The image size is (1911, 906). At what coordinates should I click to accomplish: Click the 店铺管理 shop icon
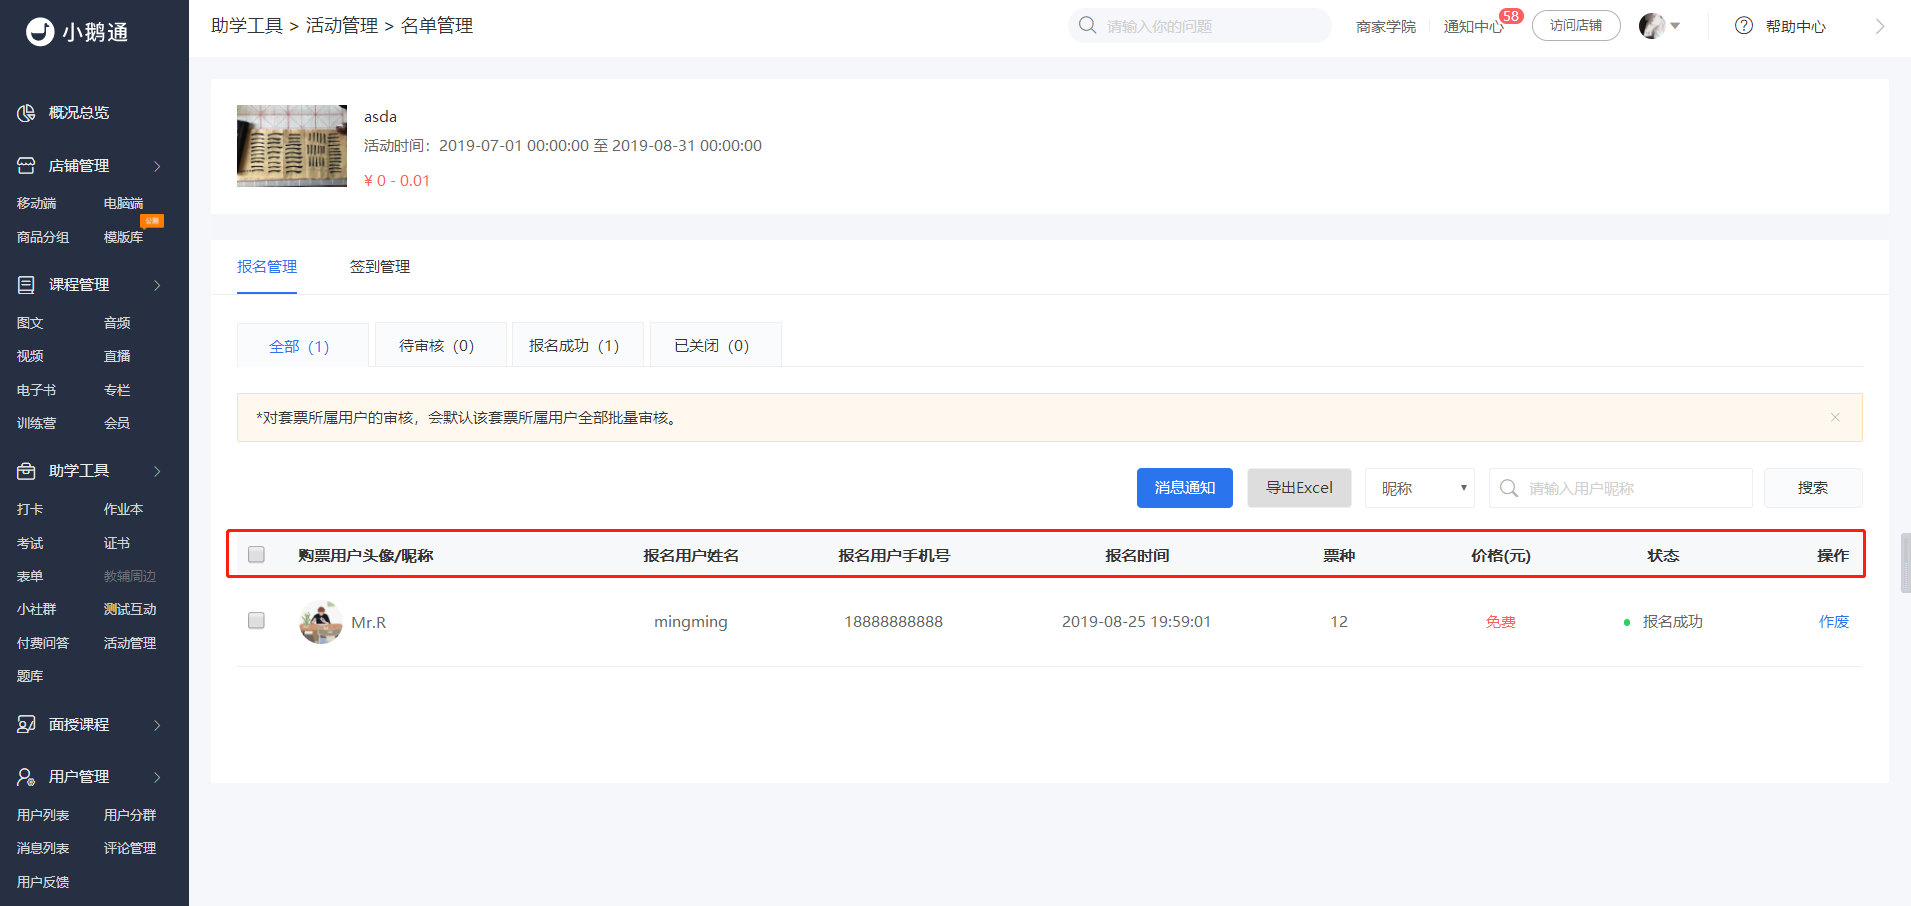[x=26, y=166]
